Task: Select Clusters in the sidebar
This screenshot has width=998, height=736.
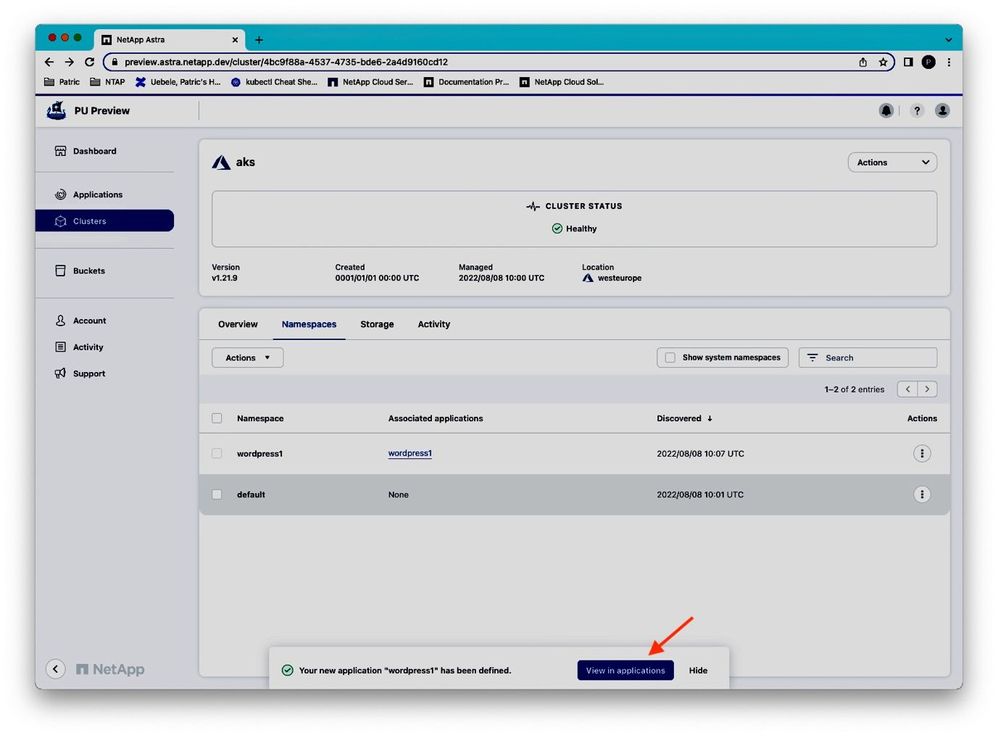Action: click(104, 221)
